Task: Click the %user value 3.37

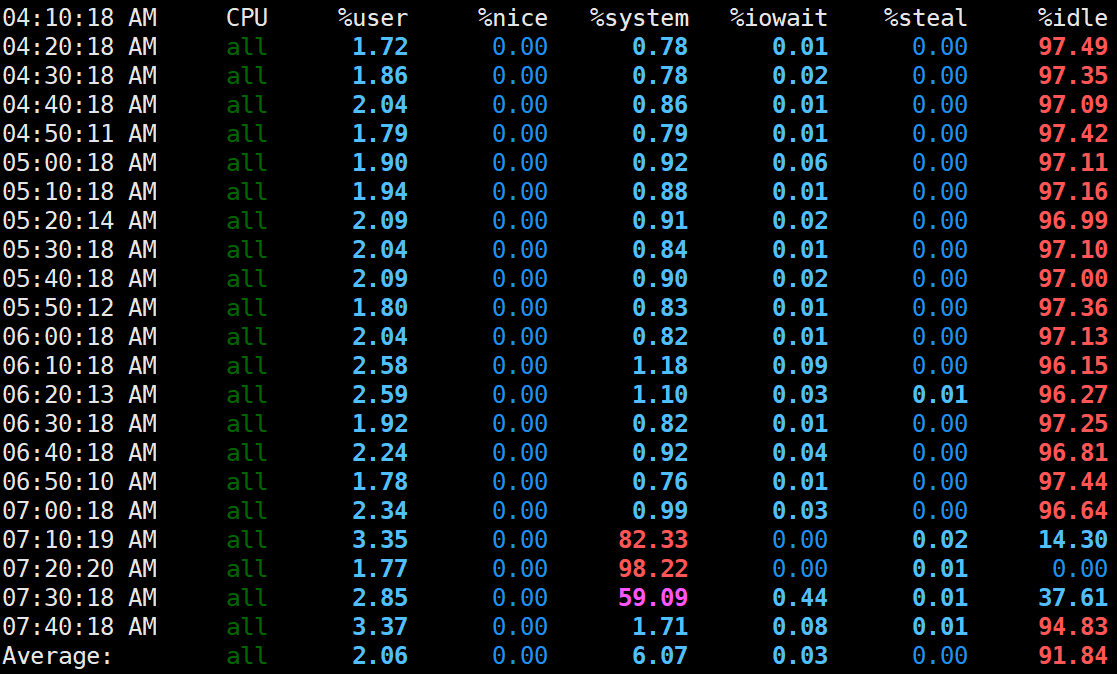Action: click(380, 627)
